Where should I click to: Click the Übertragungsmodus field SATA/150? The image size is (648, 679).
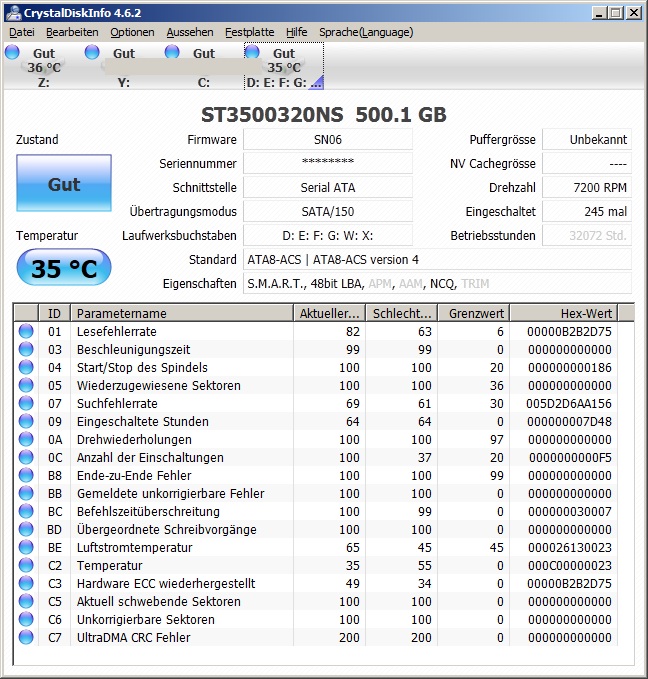tap(328, 211)
